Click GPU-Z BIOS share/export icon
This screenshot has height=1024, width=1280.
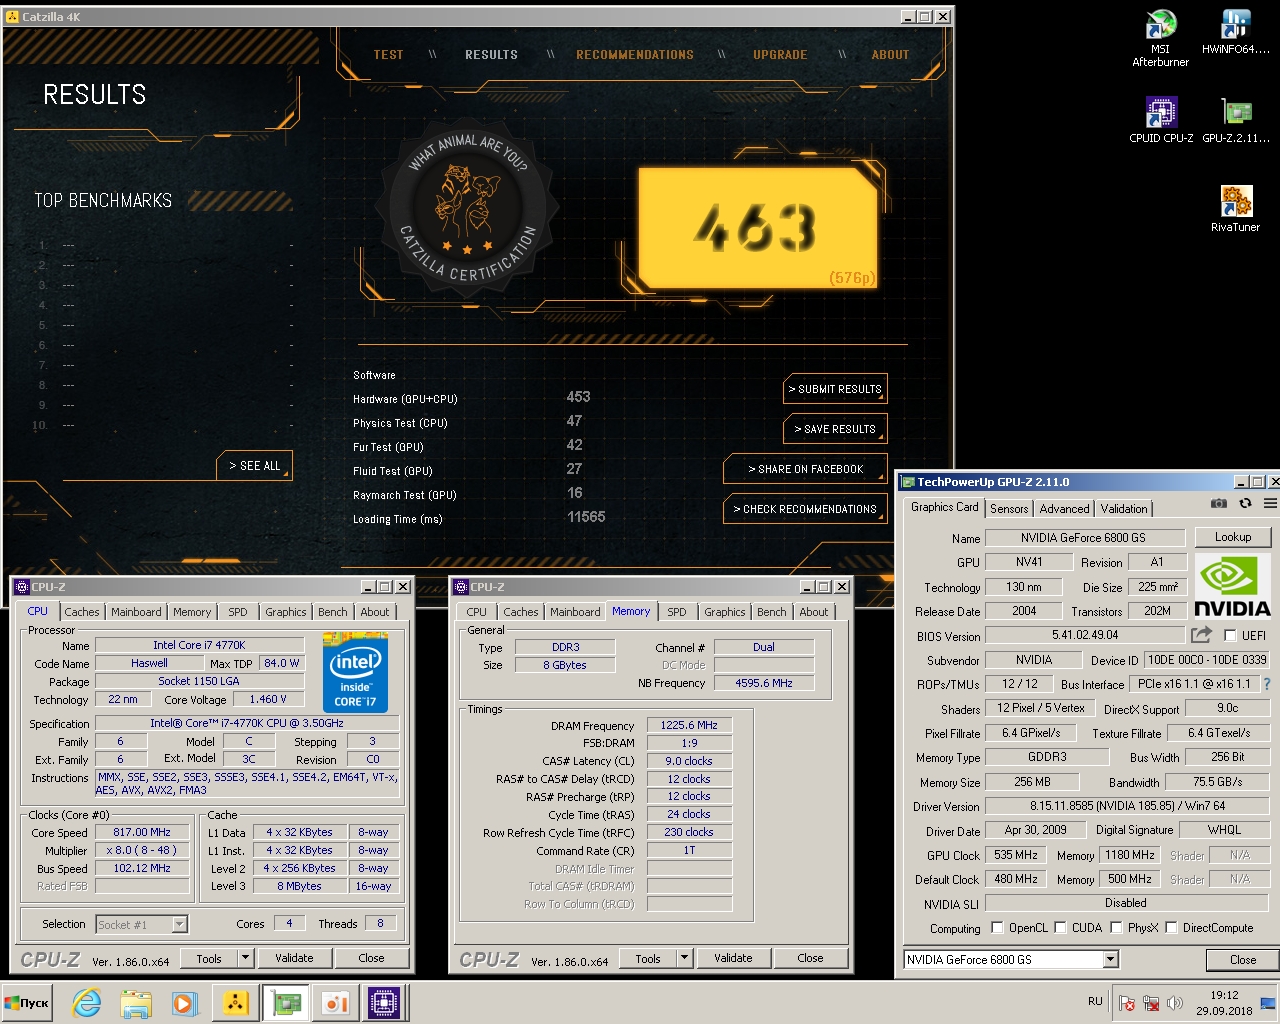click(1201, 635)
